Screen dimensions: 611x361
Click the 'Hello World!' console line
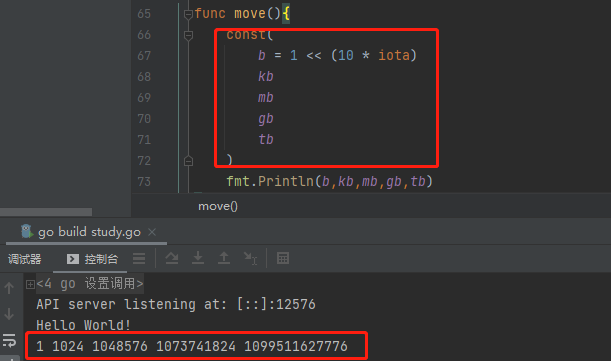[83, 325]
